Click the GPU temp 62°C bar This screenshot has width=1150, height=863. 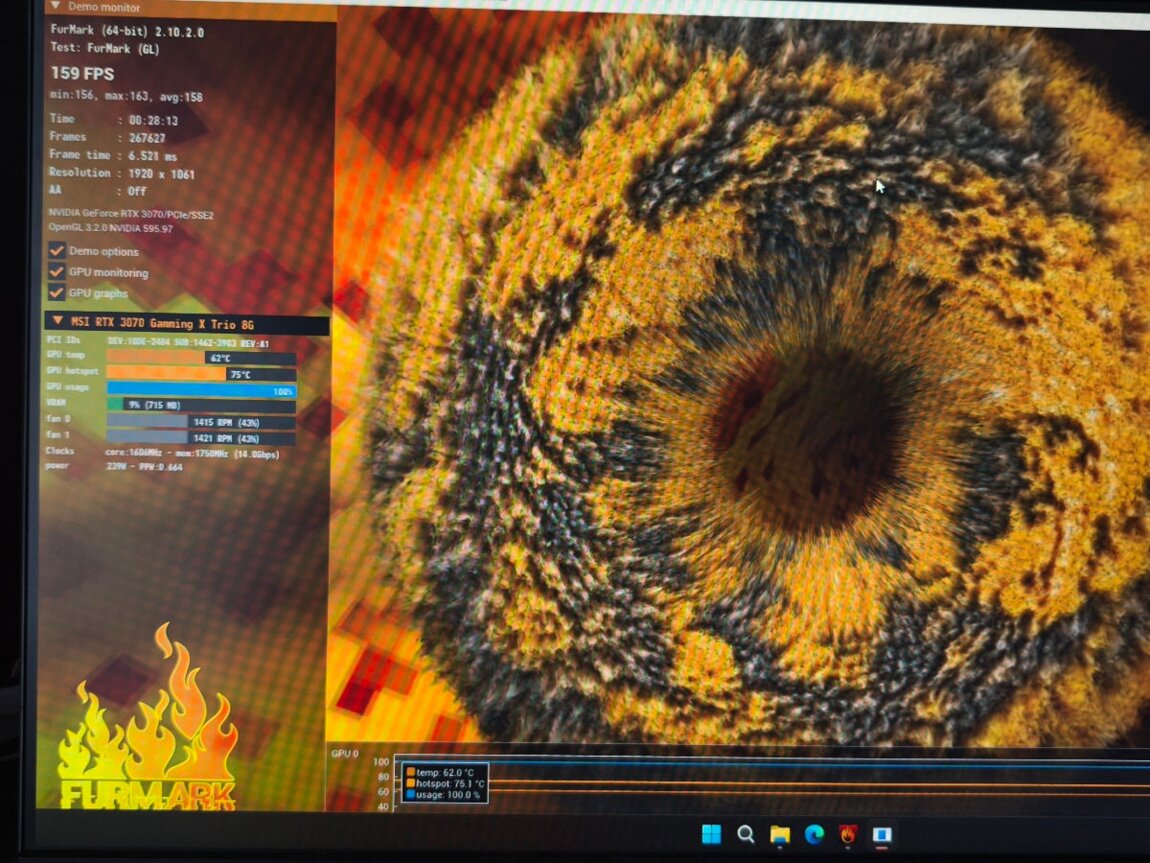pos(201,358)
